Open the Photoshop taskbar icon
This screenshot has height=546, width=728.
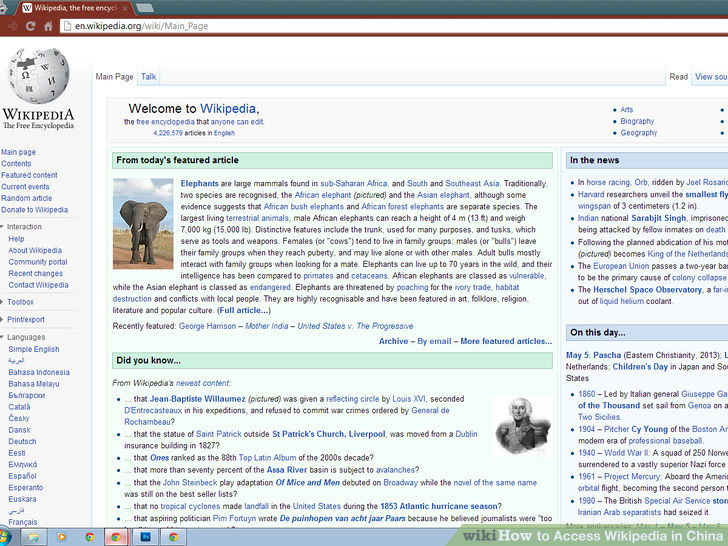[x=145, y=537]
